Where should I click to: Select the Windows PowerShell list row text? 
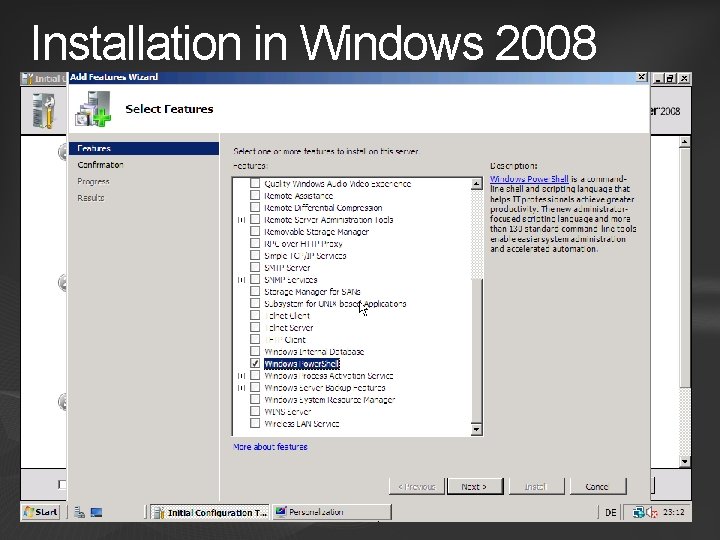(x=302, y=364)
